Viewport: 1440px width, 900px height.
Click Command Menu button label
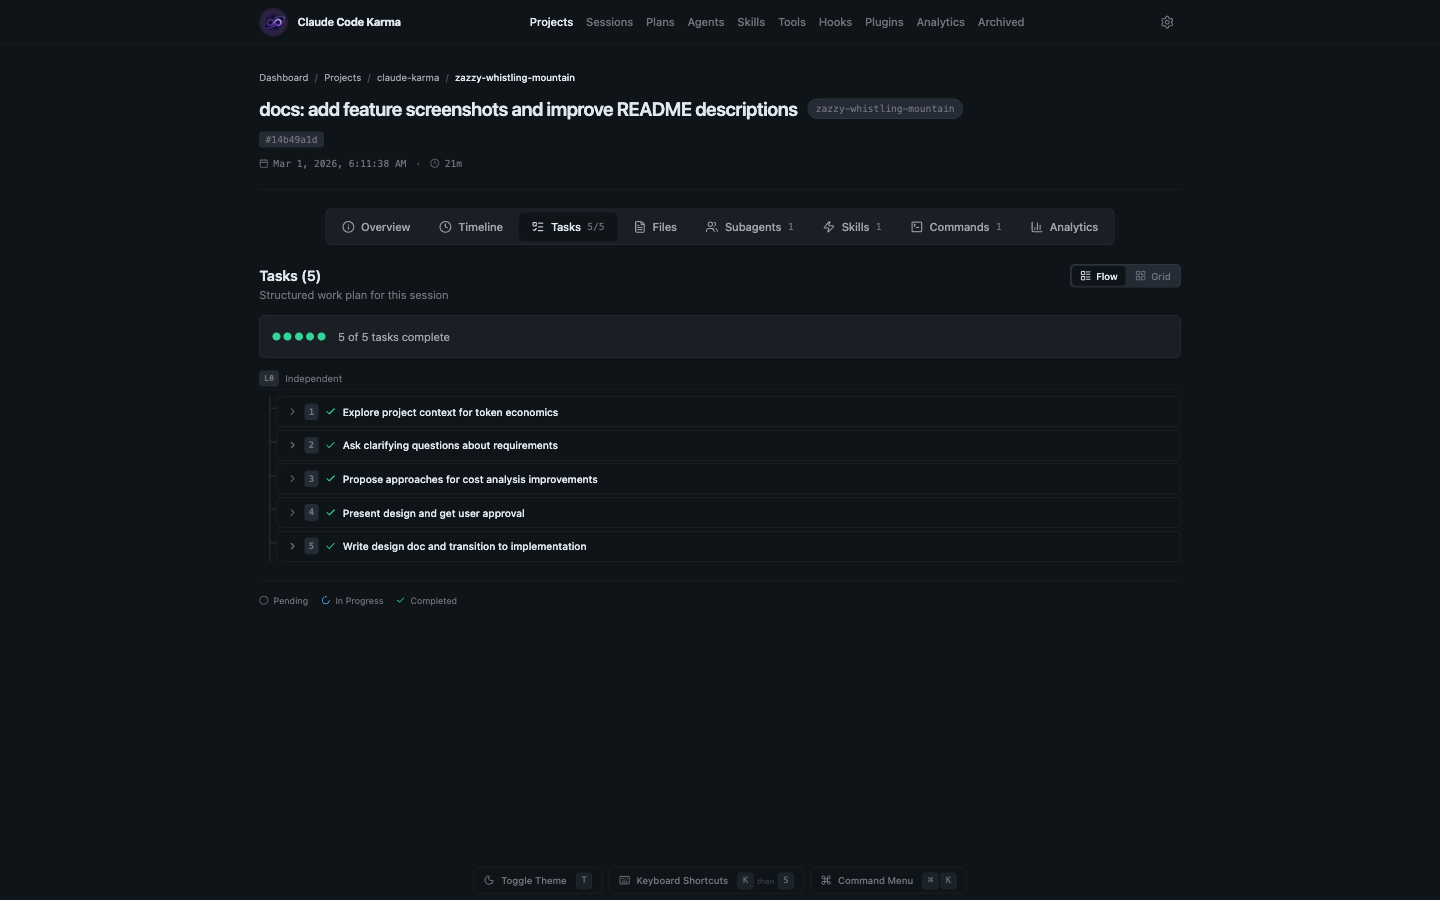tap(875, 881)
